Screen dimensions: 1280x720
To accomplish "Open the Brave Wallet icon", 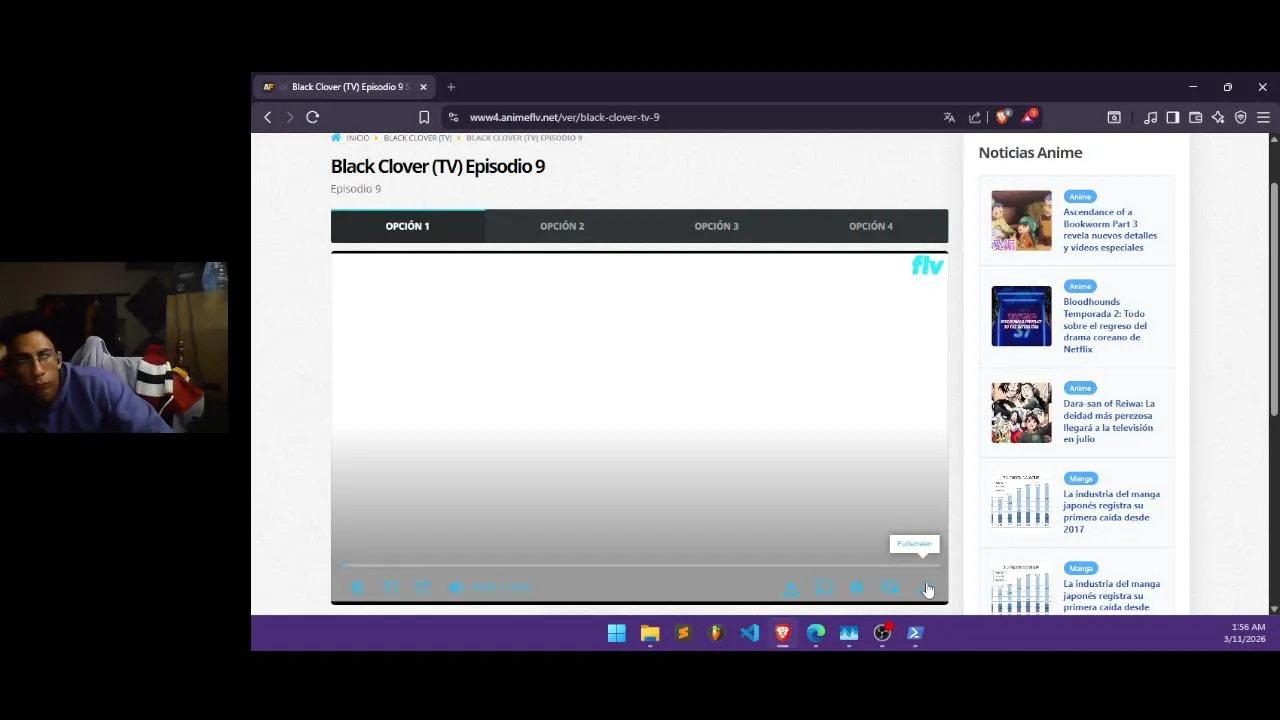I will click(x=1195, y=117).
